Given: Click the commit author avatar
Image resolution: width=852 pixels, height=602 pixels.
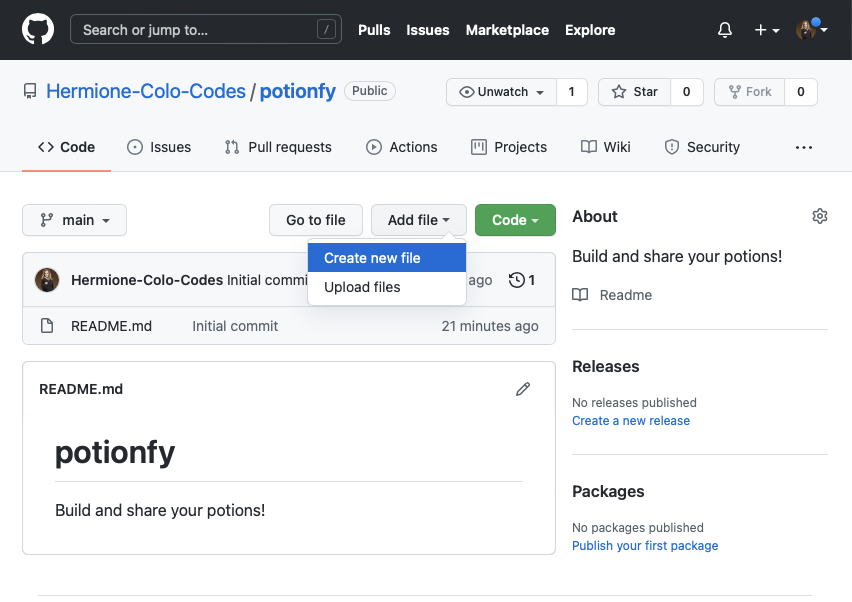Looking at the screenshot, I should coord(47,280).
